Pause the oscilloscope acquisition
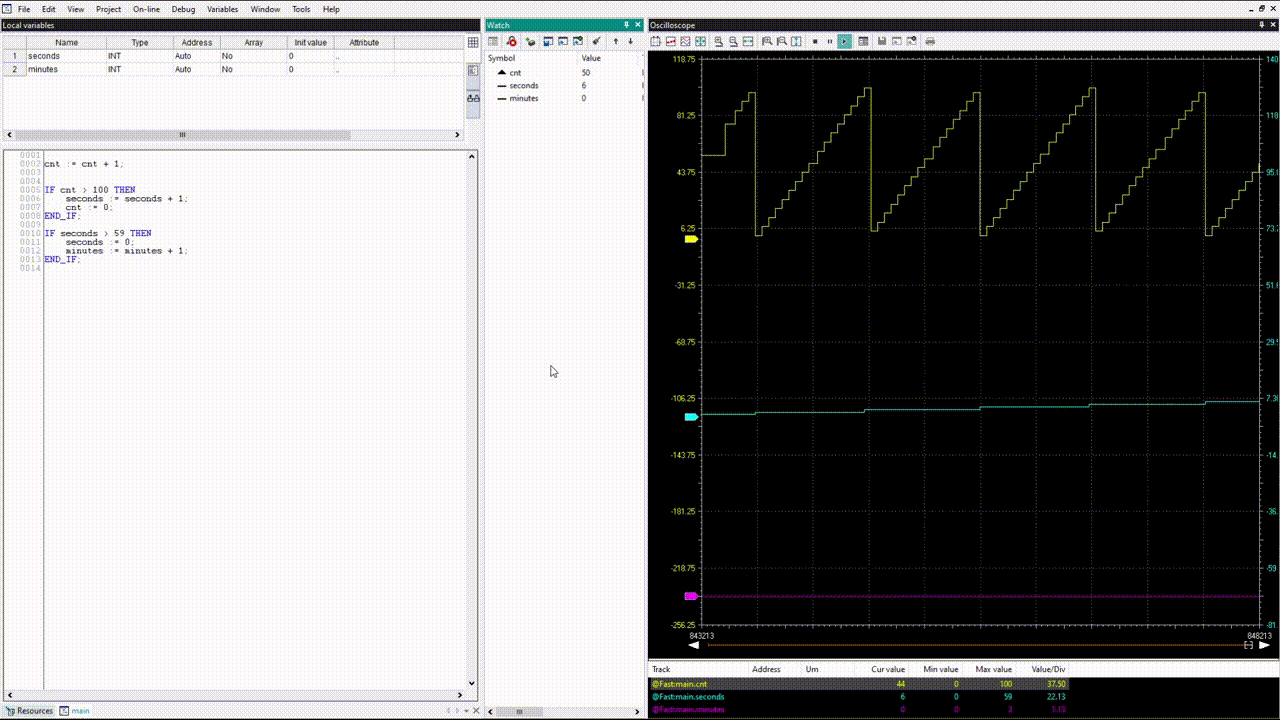The height and width of the screenshot is (720, 1280). click(x=830, y=41)
